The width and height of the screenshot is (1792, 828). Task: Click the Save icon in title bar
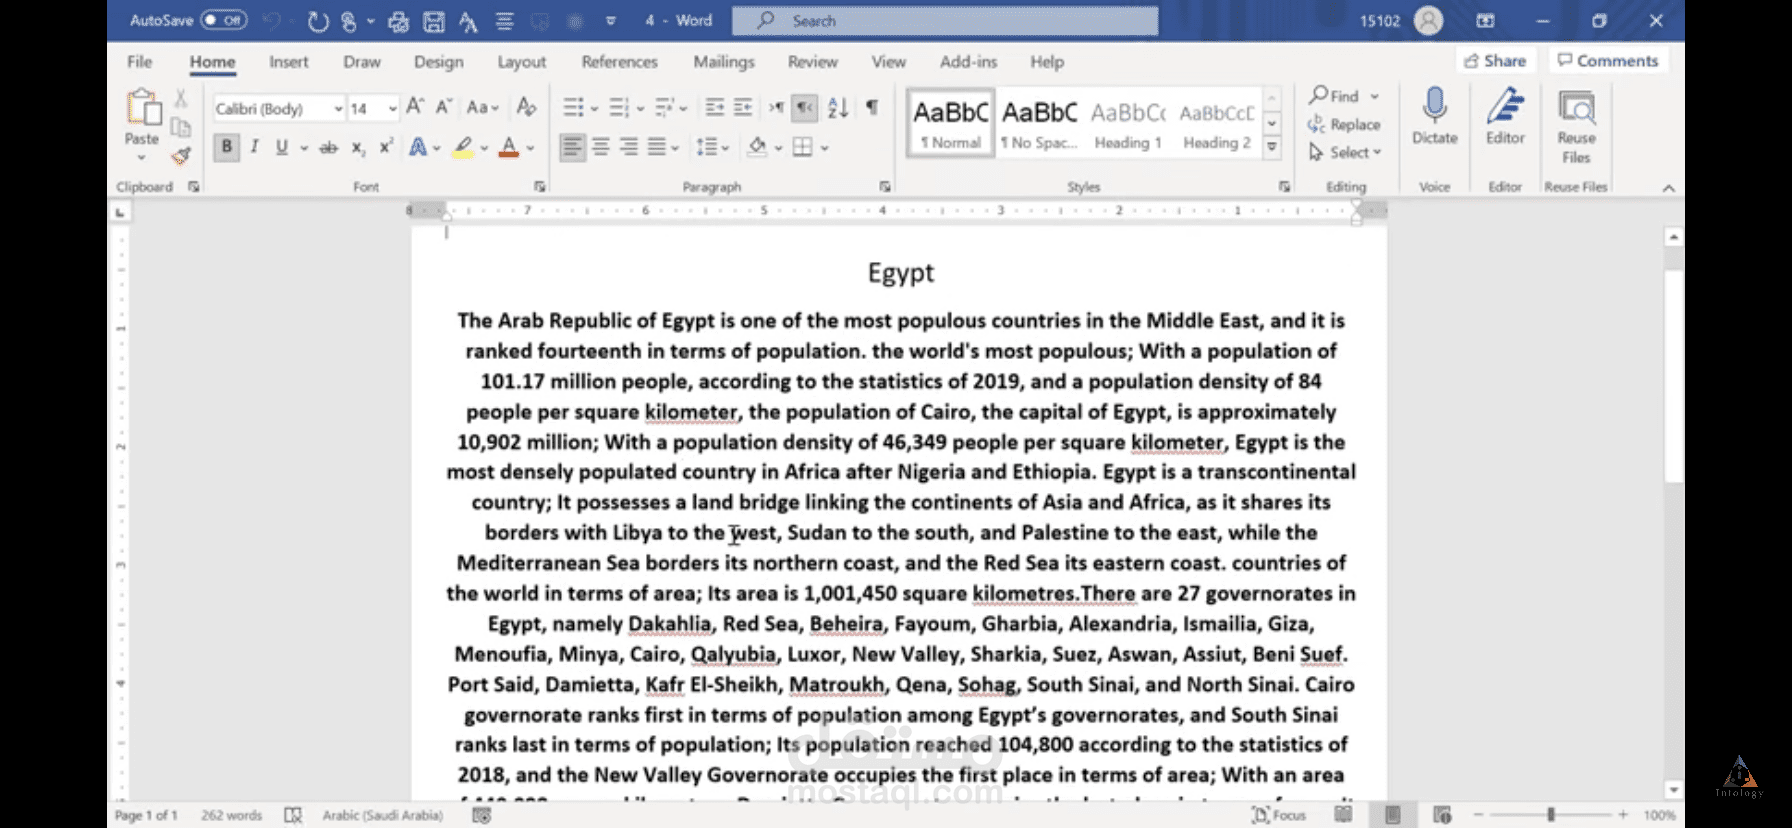point(433,21)
